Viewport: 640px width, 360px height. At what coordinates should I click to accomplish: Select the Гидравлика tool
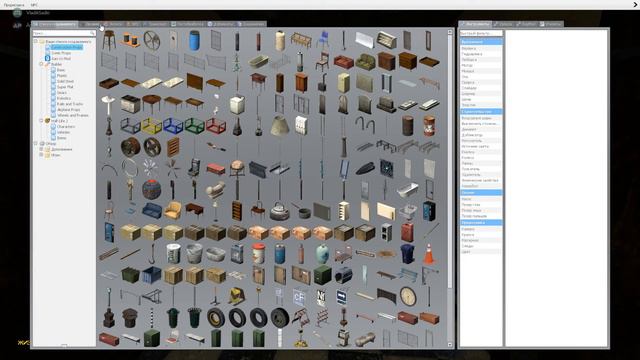tap(481, 54)
